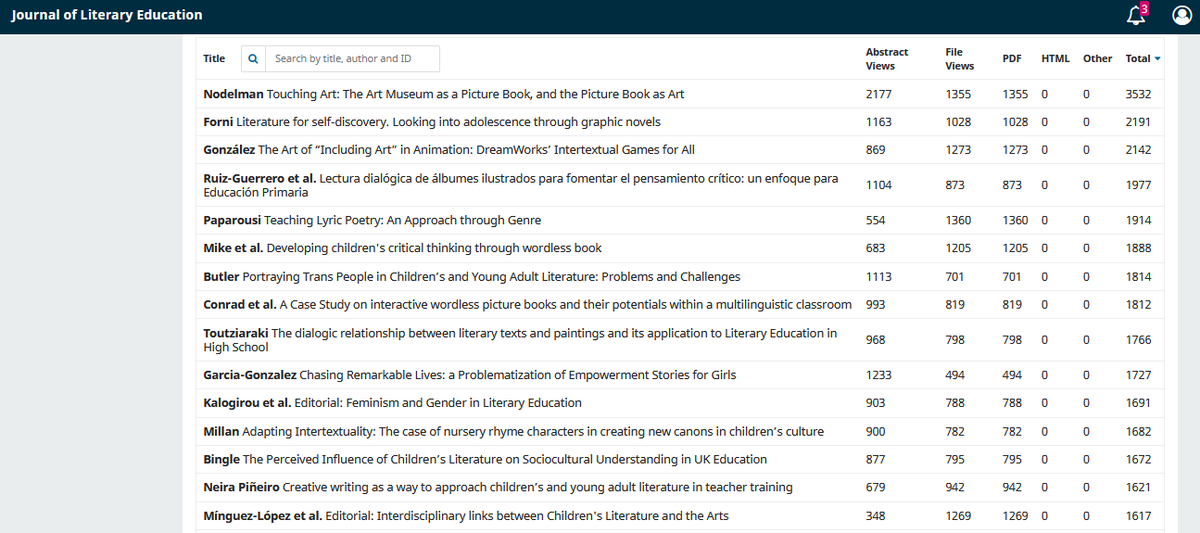Select Toutziaraki dialogic relationship article row
Viewport: 1200px width, 533px height.
click(x=680, y=340)
